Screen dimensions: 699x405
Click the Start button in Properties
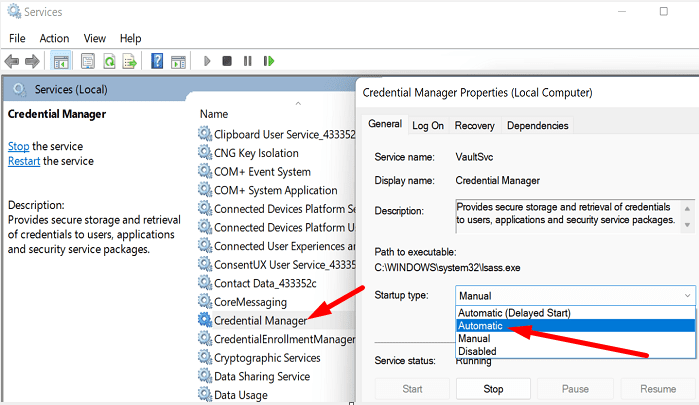[x=412, y=389]
